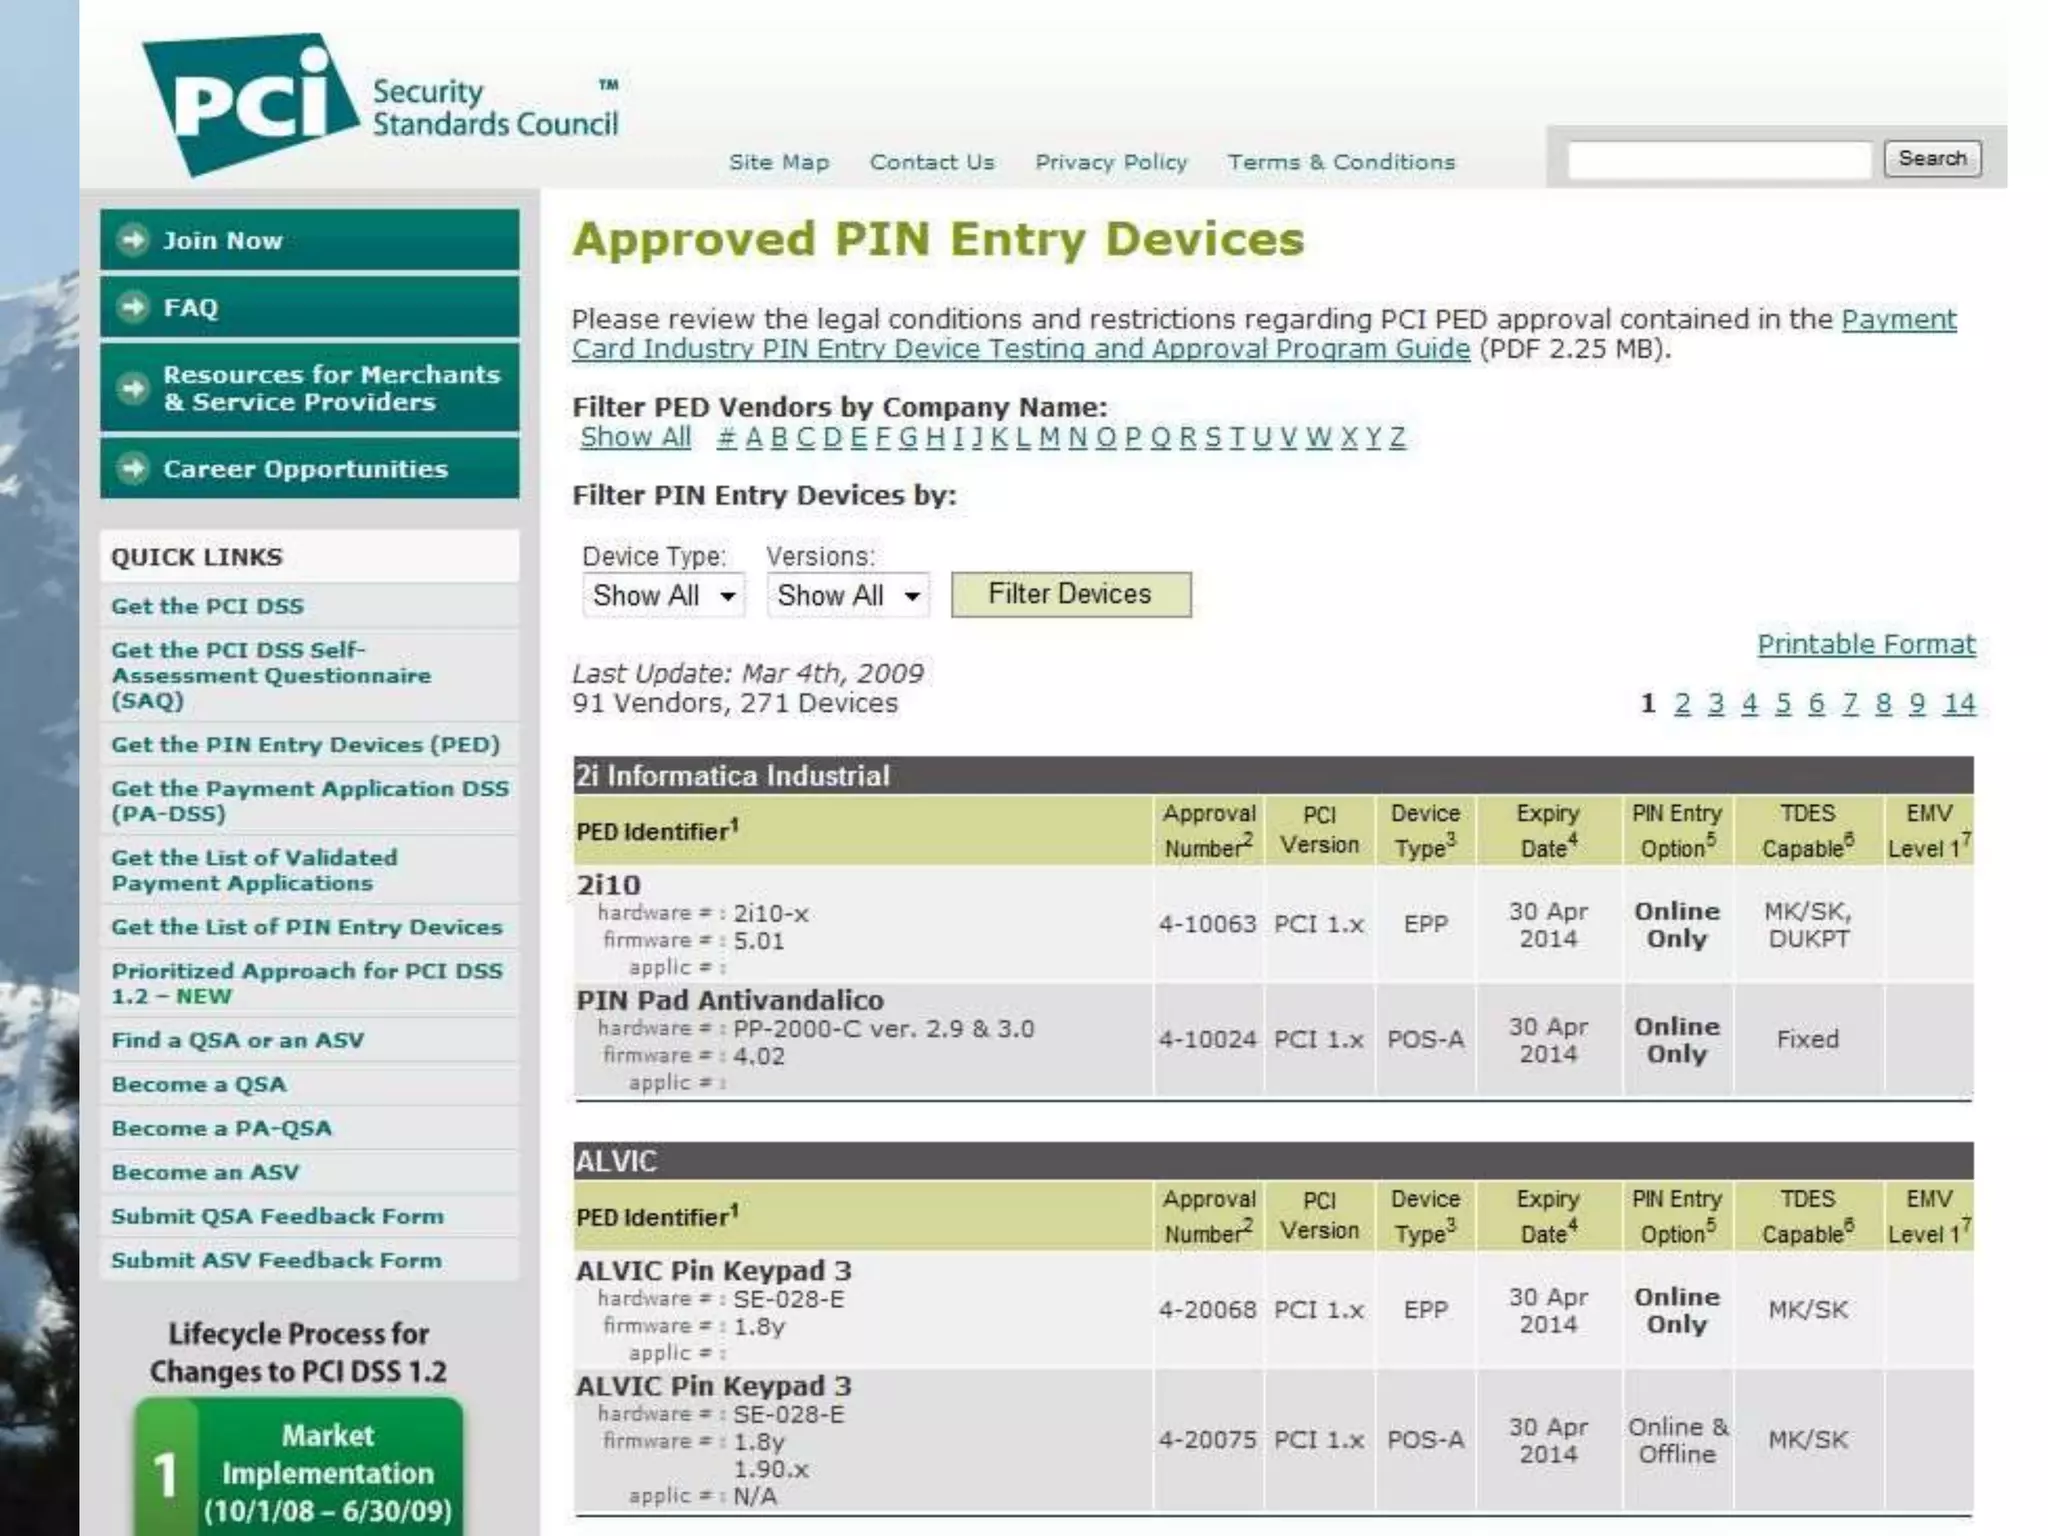Click arrow icon beside Resources for Merchants
Viewport: 2048px width, 1536px height.
132,388
